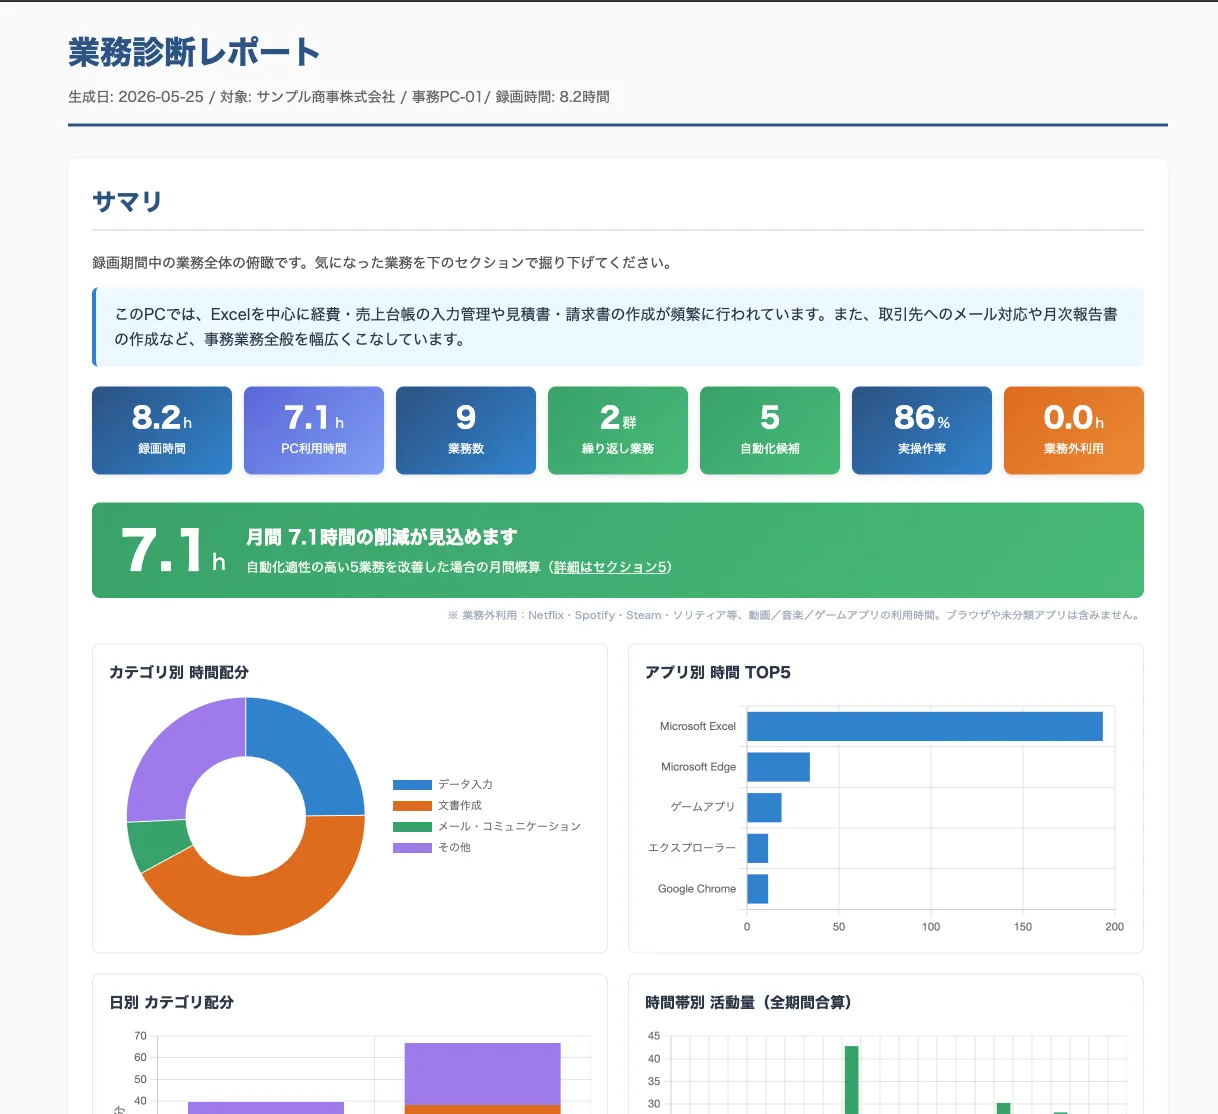Click the 実操作率 86% card
Image resolution: width=1218 pixels, height=1114 pixels.
pos(922,430)
